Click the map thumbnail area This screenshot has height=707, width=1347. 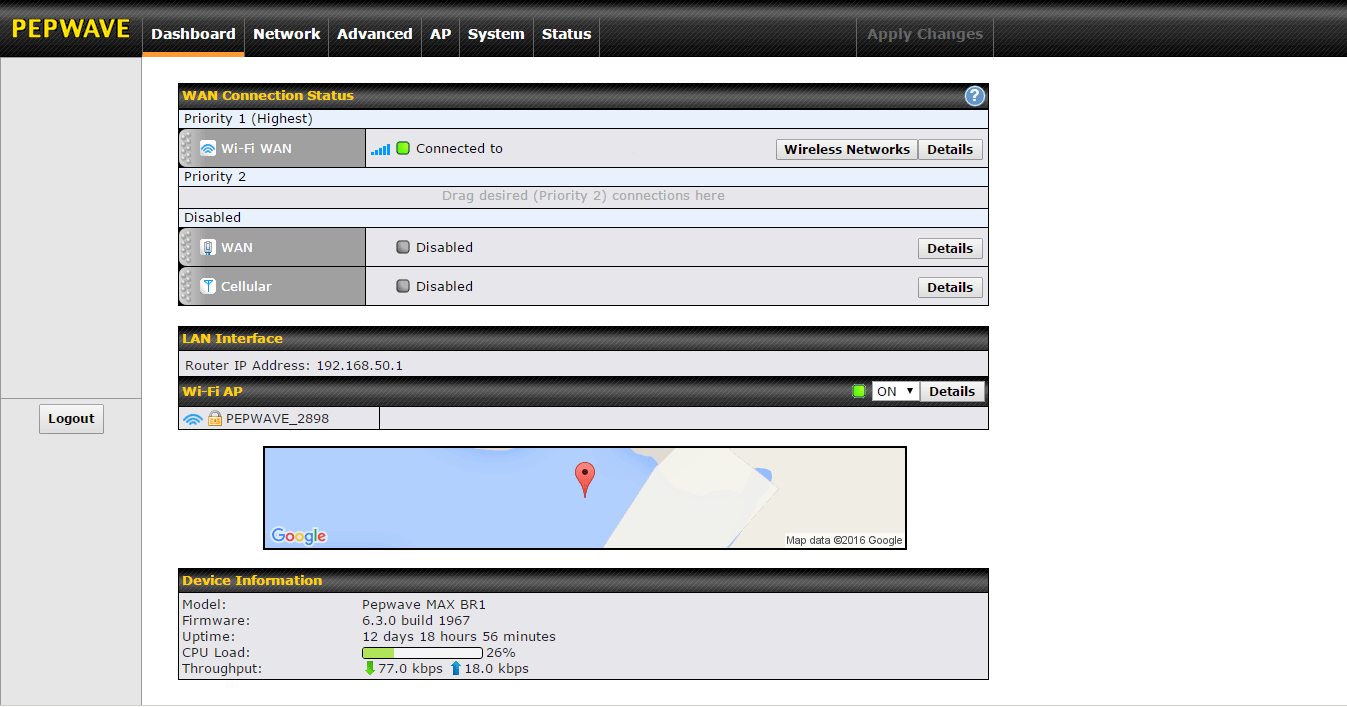point(585,498)
